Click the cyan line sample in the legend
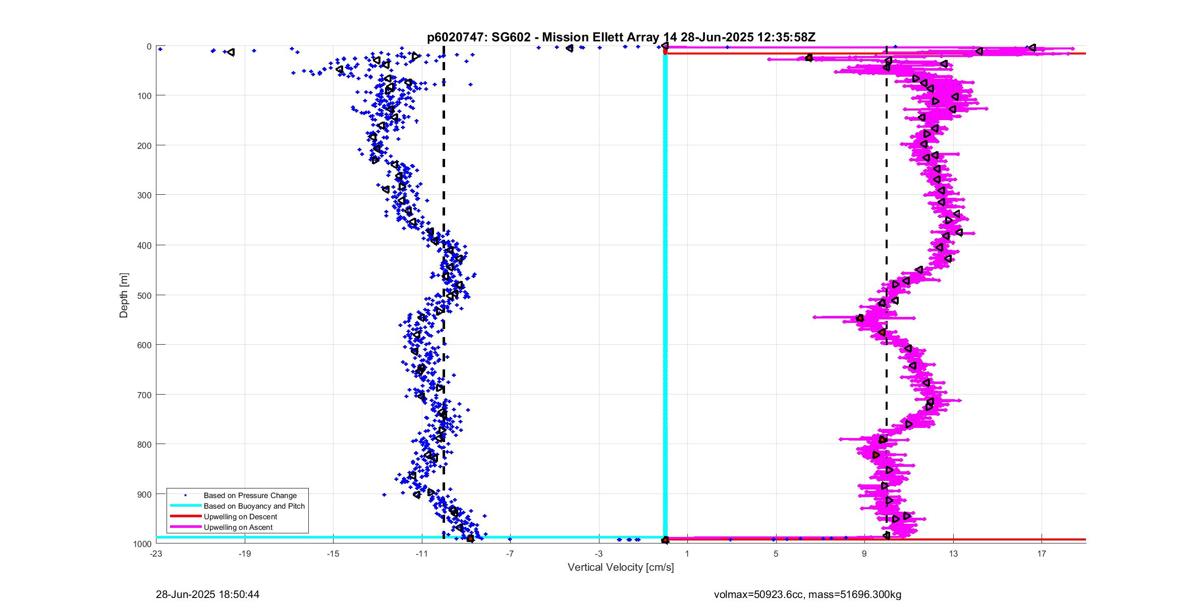Screen dimensions: 1200x611 pyautogui.click(x=185, y=506)
